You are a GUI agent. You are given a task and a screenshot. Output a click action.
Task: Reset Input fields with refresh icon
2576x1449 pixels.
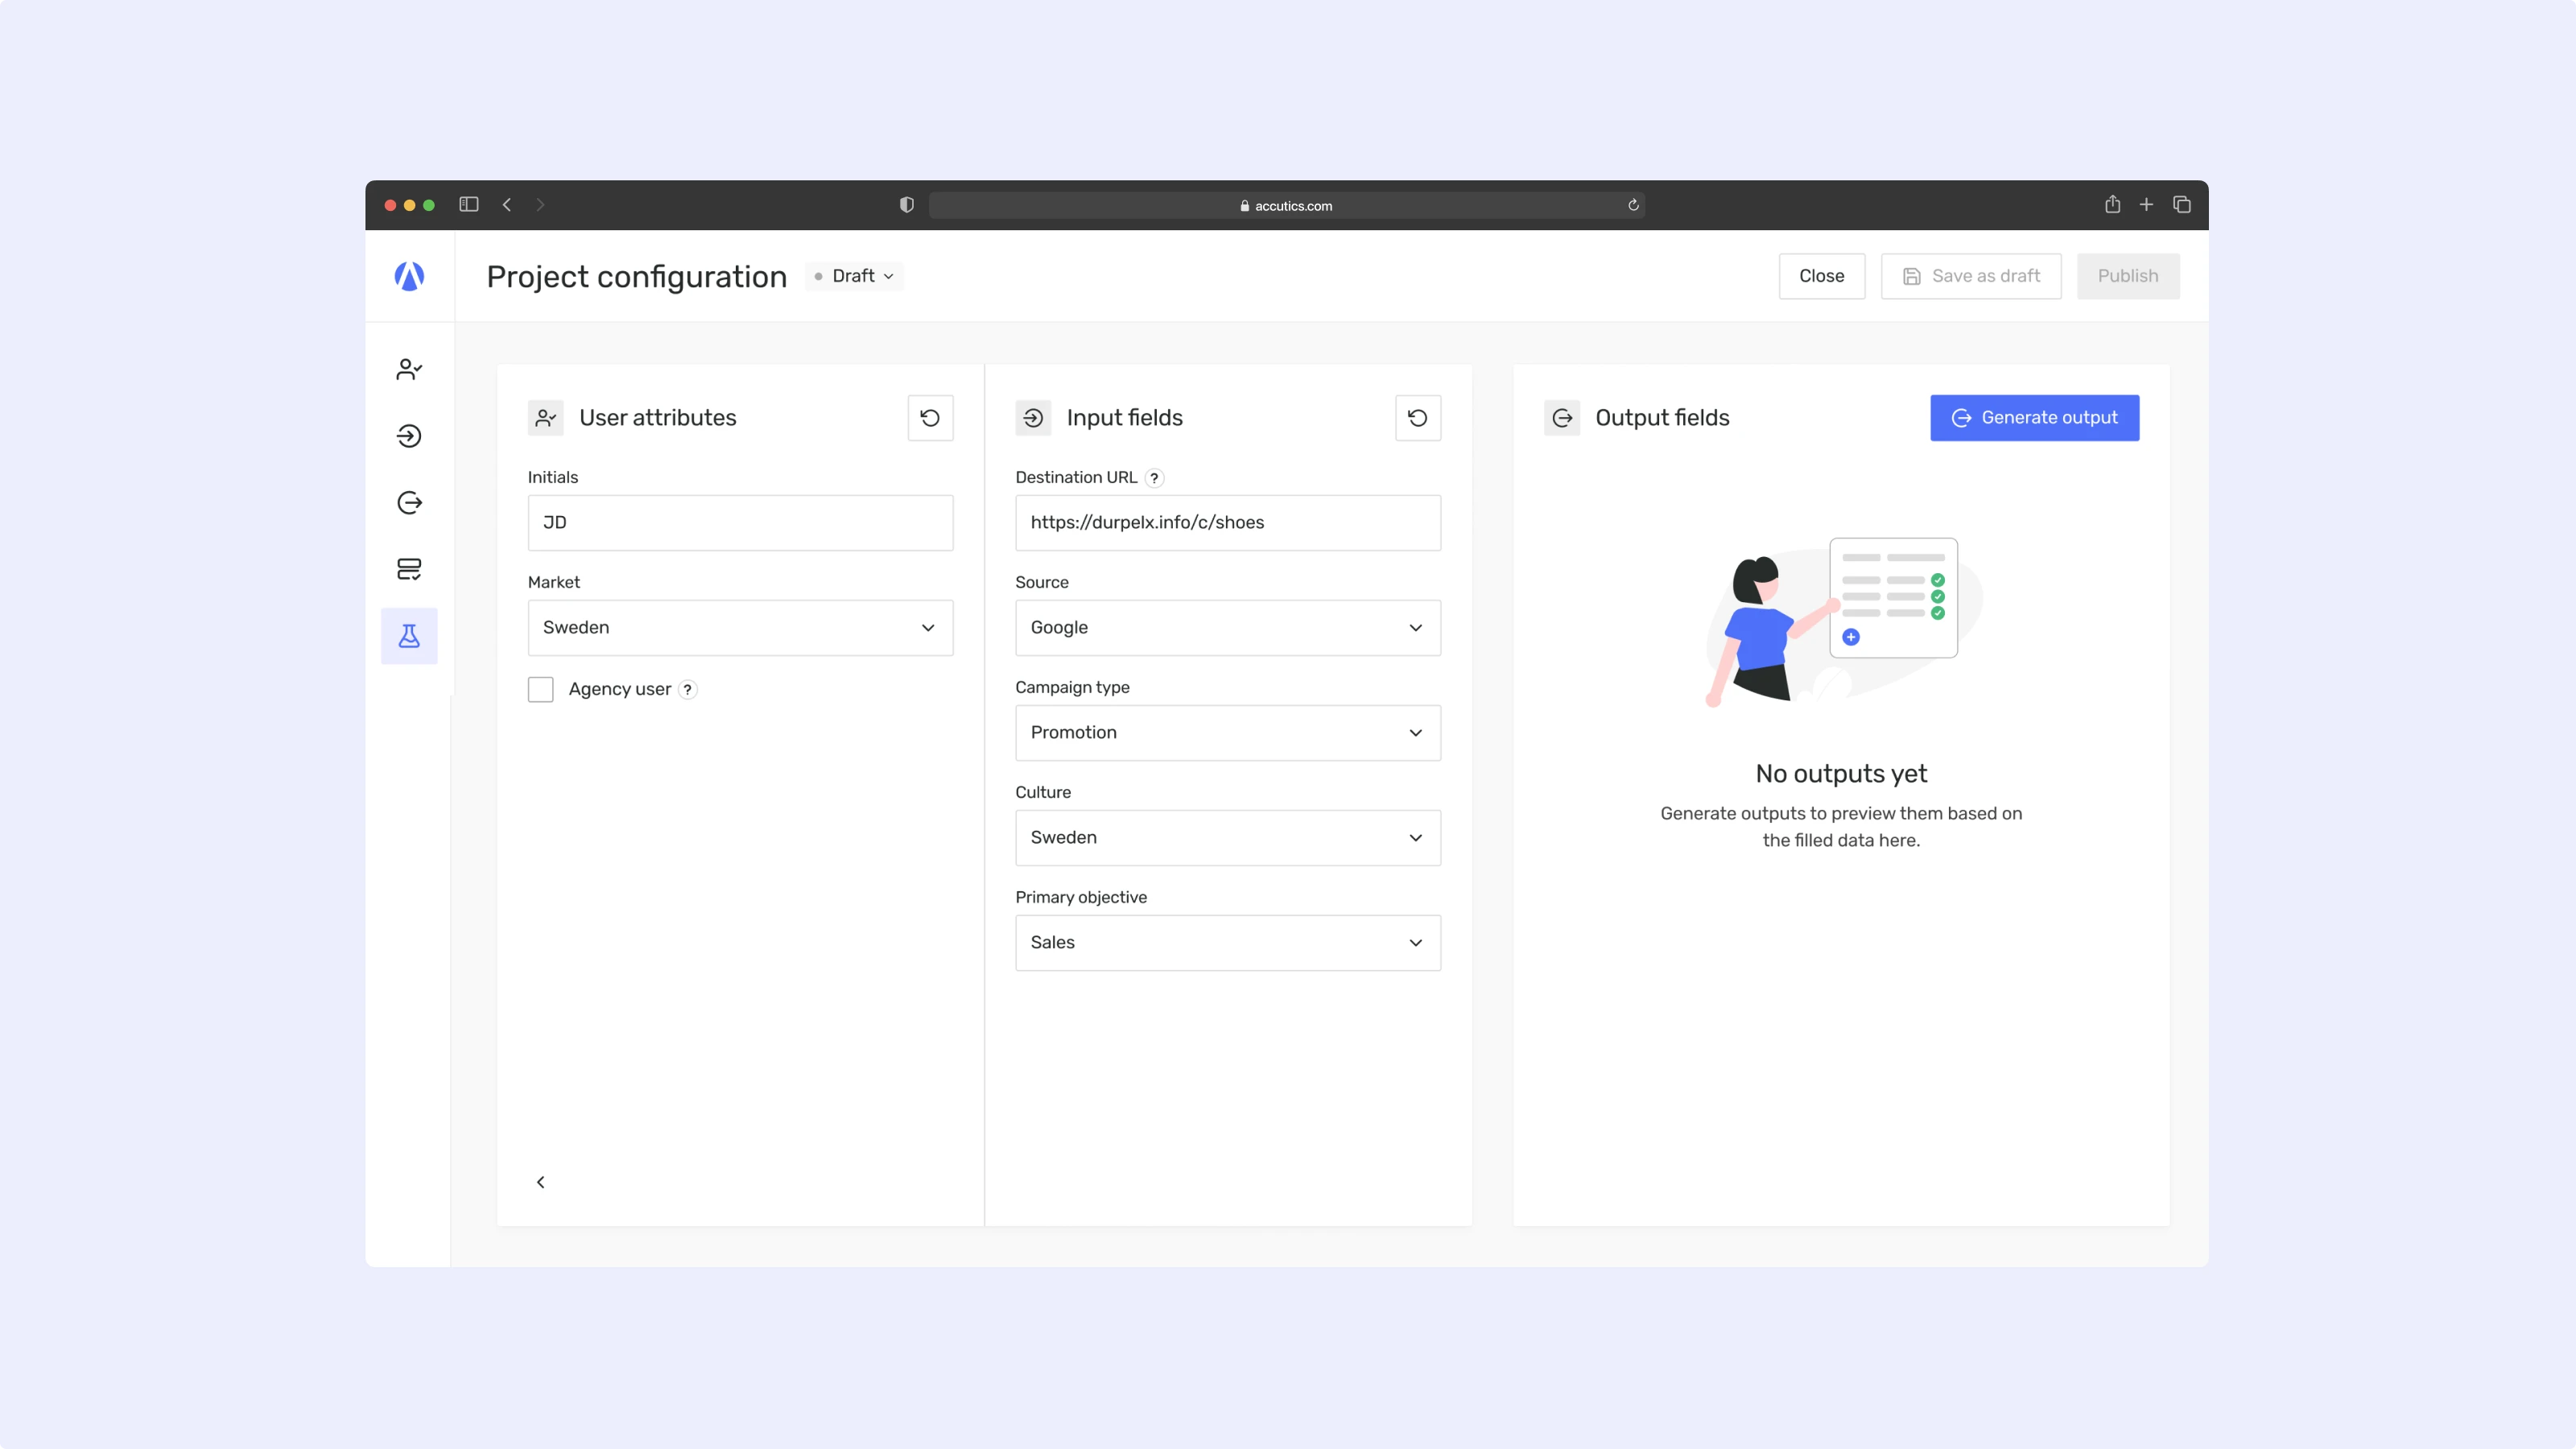(x=1417, y=418)
